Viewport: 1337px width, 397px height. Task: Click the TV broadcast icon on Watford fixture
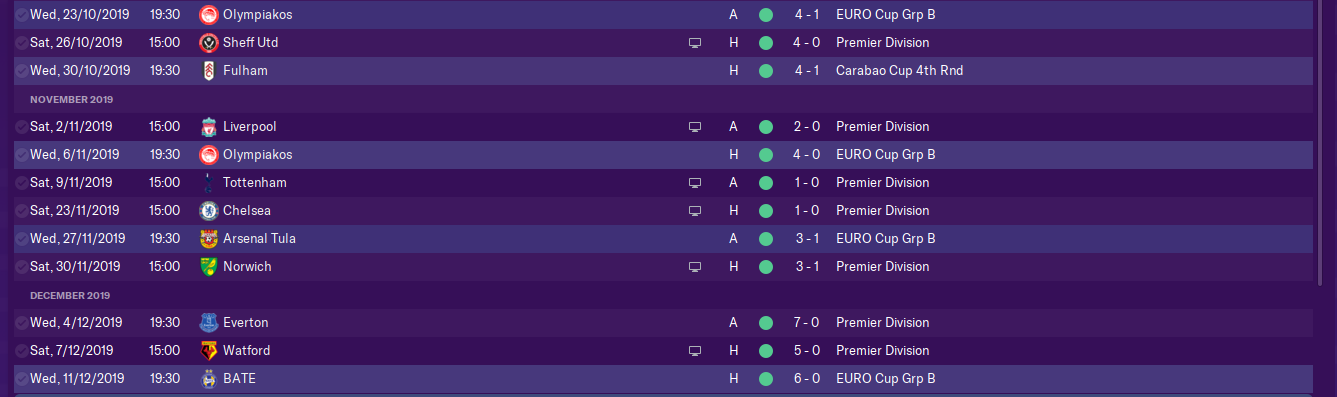click(x=695, y=351)
